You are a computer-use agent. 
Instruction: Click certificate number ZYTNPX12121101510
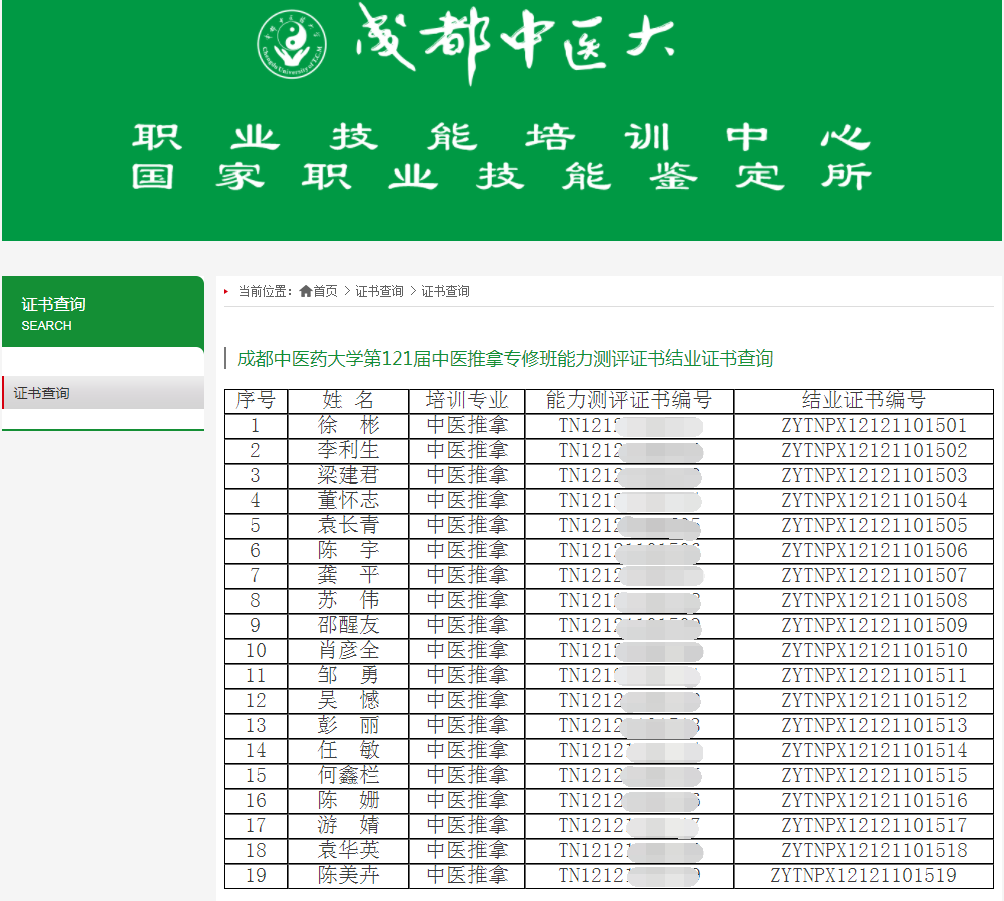(x=874, y=650)
